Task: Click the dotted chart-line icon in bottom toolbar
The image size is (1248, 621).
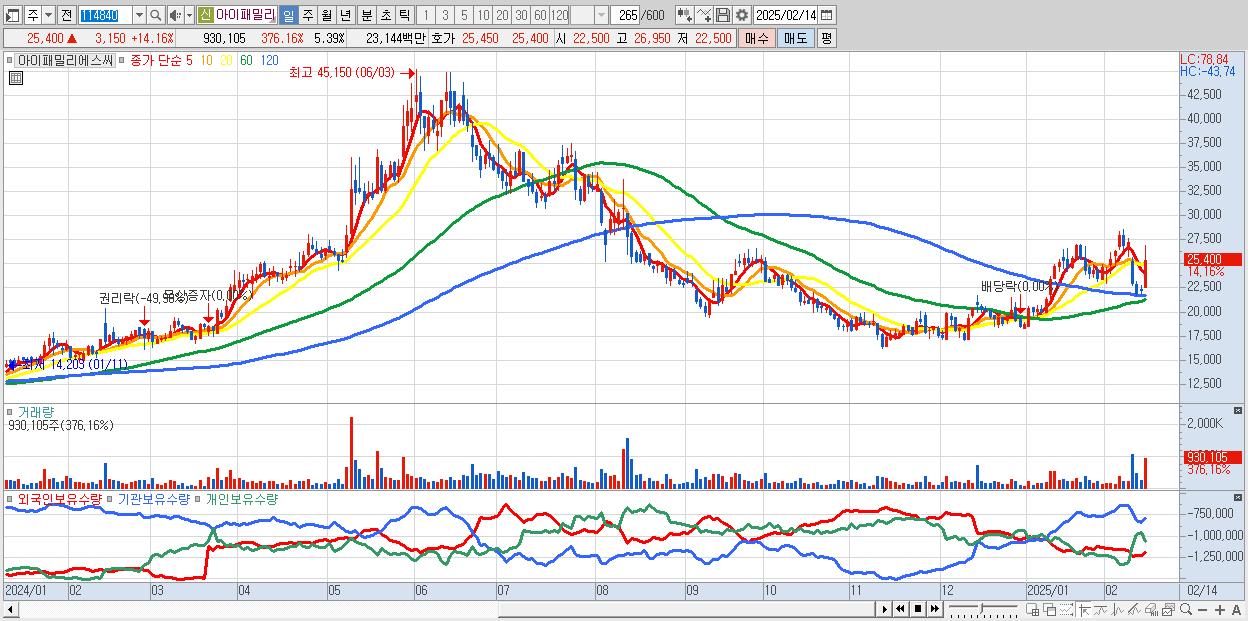Action: pyautogui.click(x=1067, y=609)
